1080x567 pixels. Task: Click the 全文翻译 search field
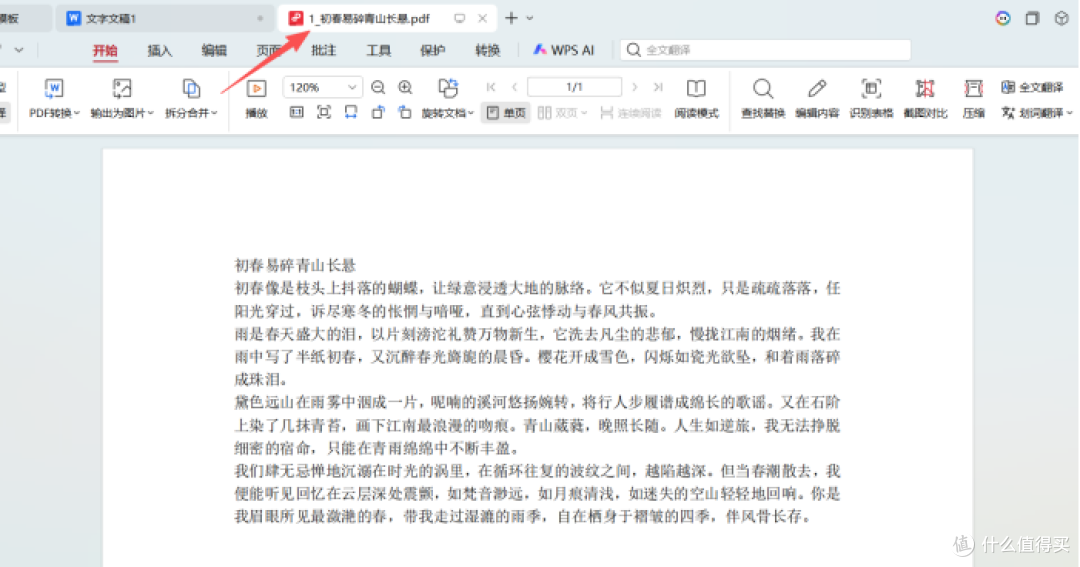tap(765, 50)
